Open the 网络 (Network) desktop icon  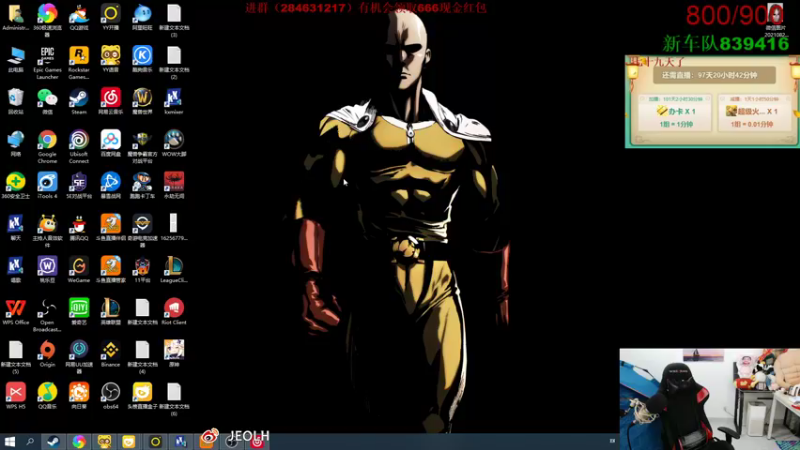click(x=15, y=143)
